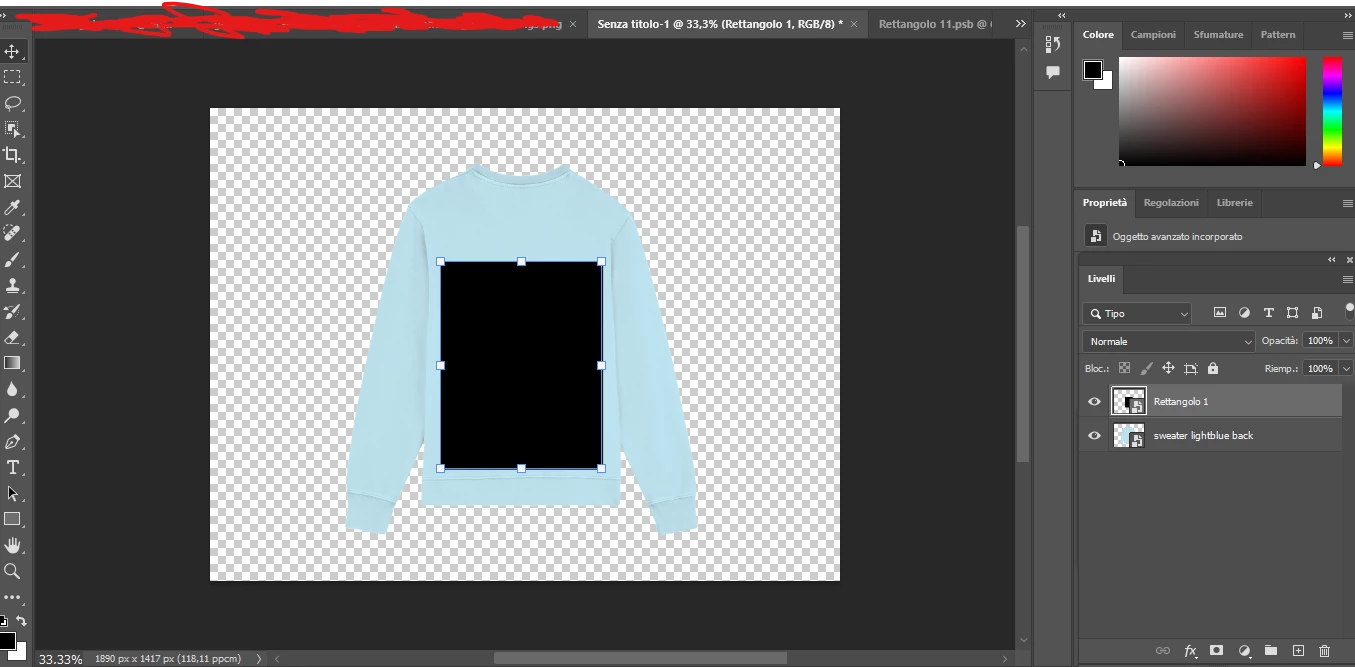Toggle pixel layer filter
The width and height of the screenshot is (1355, 667).
[1220, 313]
